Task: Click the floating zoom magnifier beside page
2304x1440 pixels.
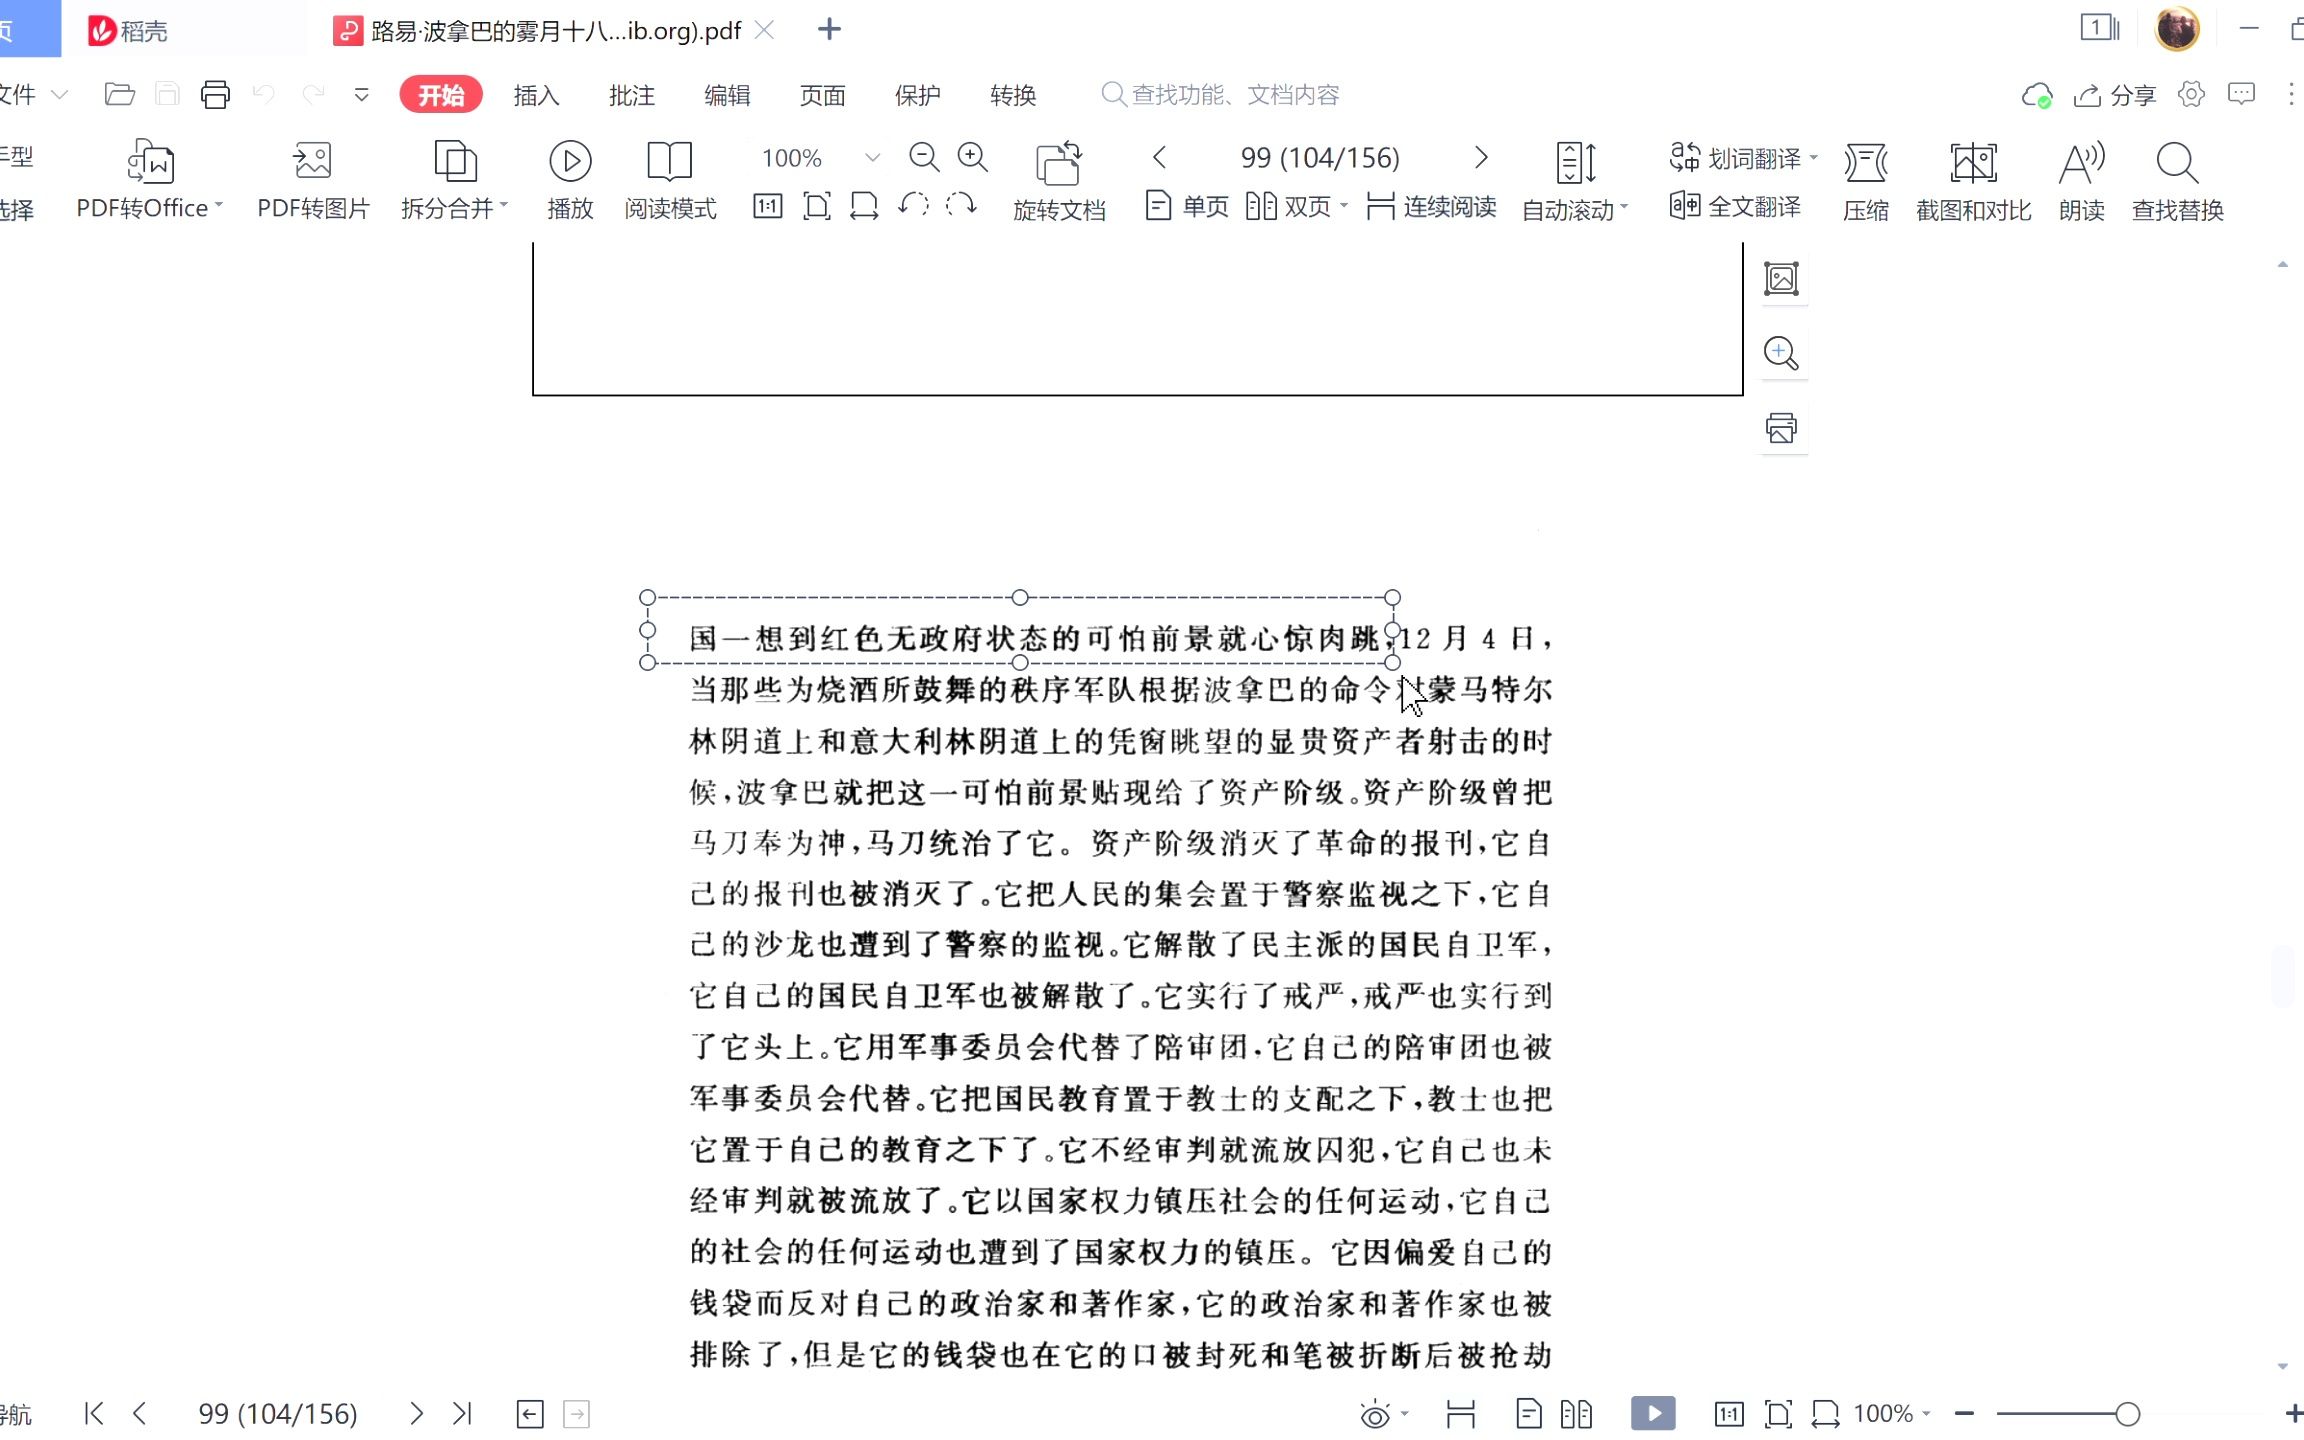Action: click(1781, 353)
